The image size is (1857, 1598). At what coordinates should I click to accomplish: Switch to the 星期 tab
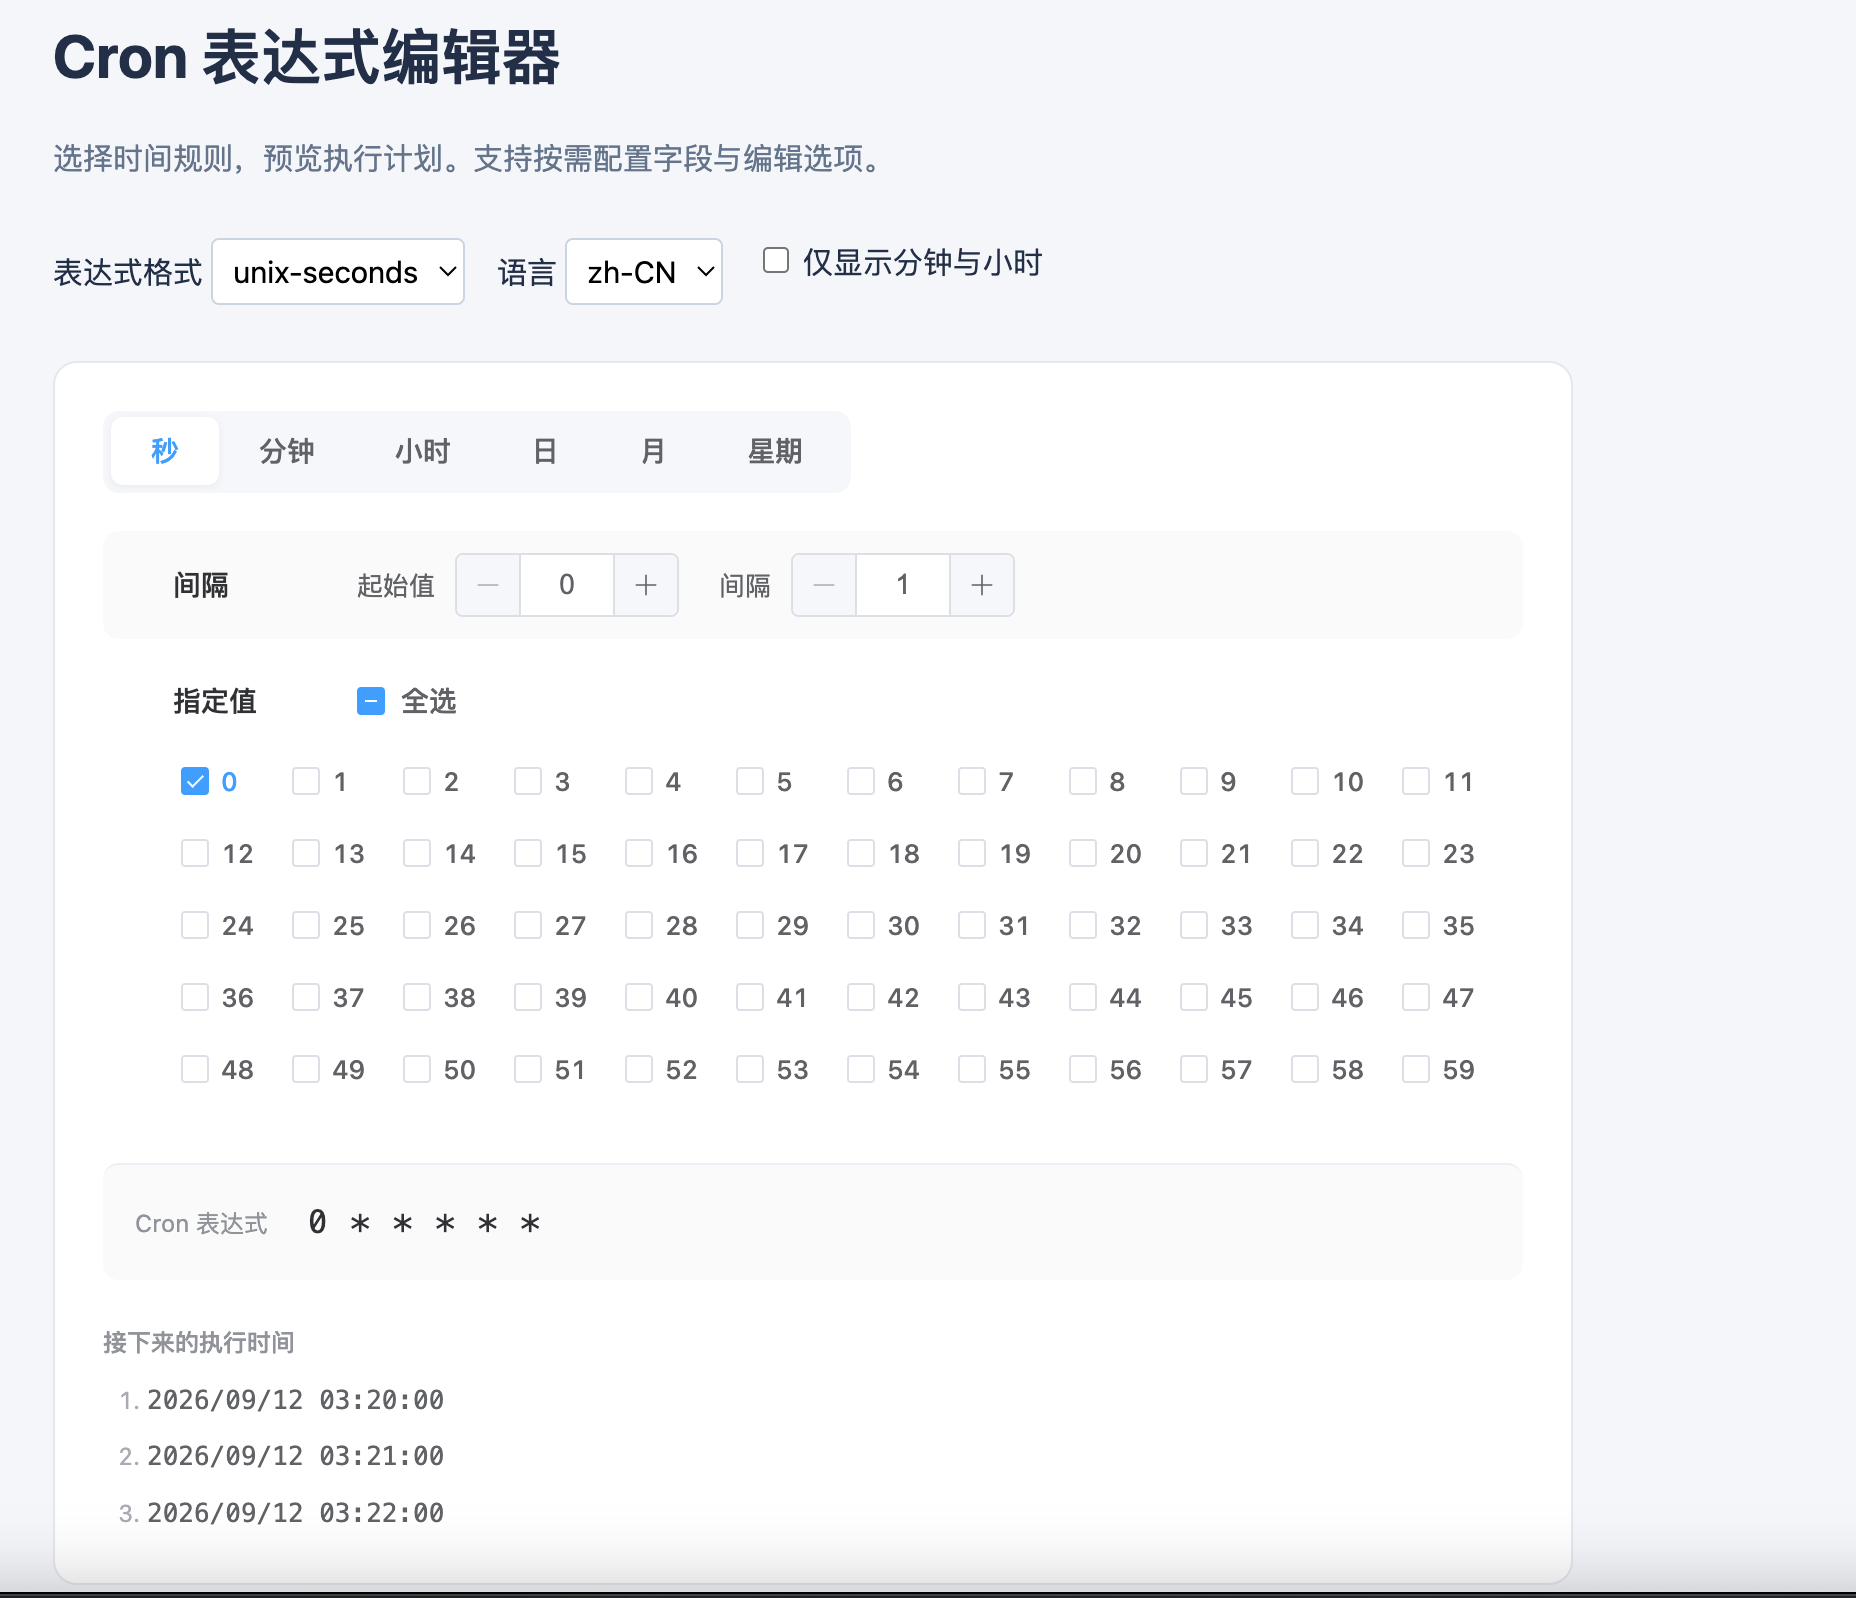(x=775, y=451)
